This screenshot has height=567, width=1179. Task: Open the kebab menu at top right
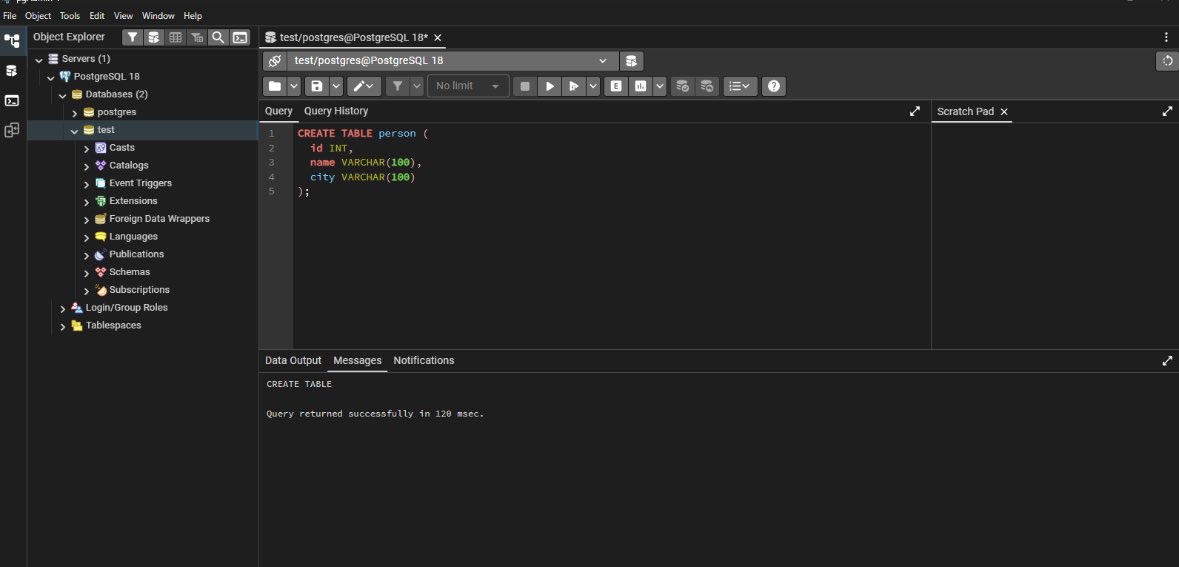[1167, 37]
